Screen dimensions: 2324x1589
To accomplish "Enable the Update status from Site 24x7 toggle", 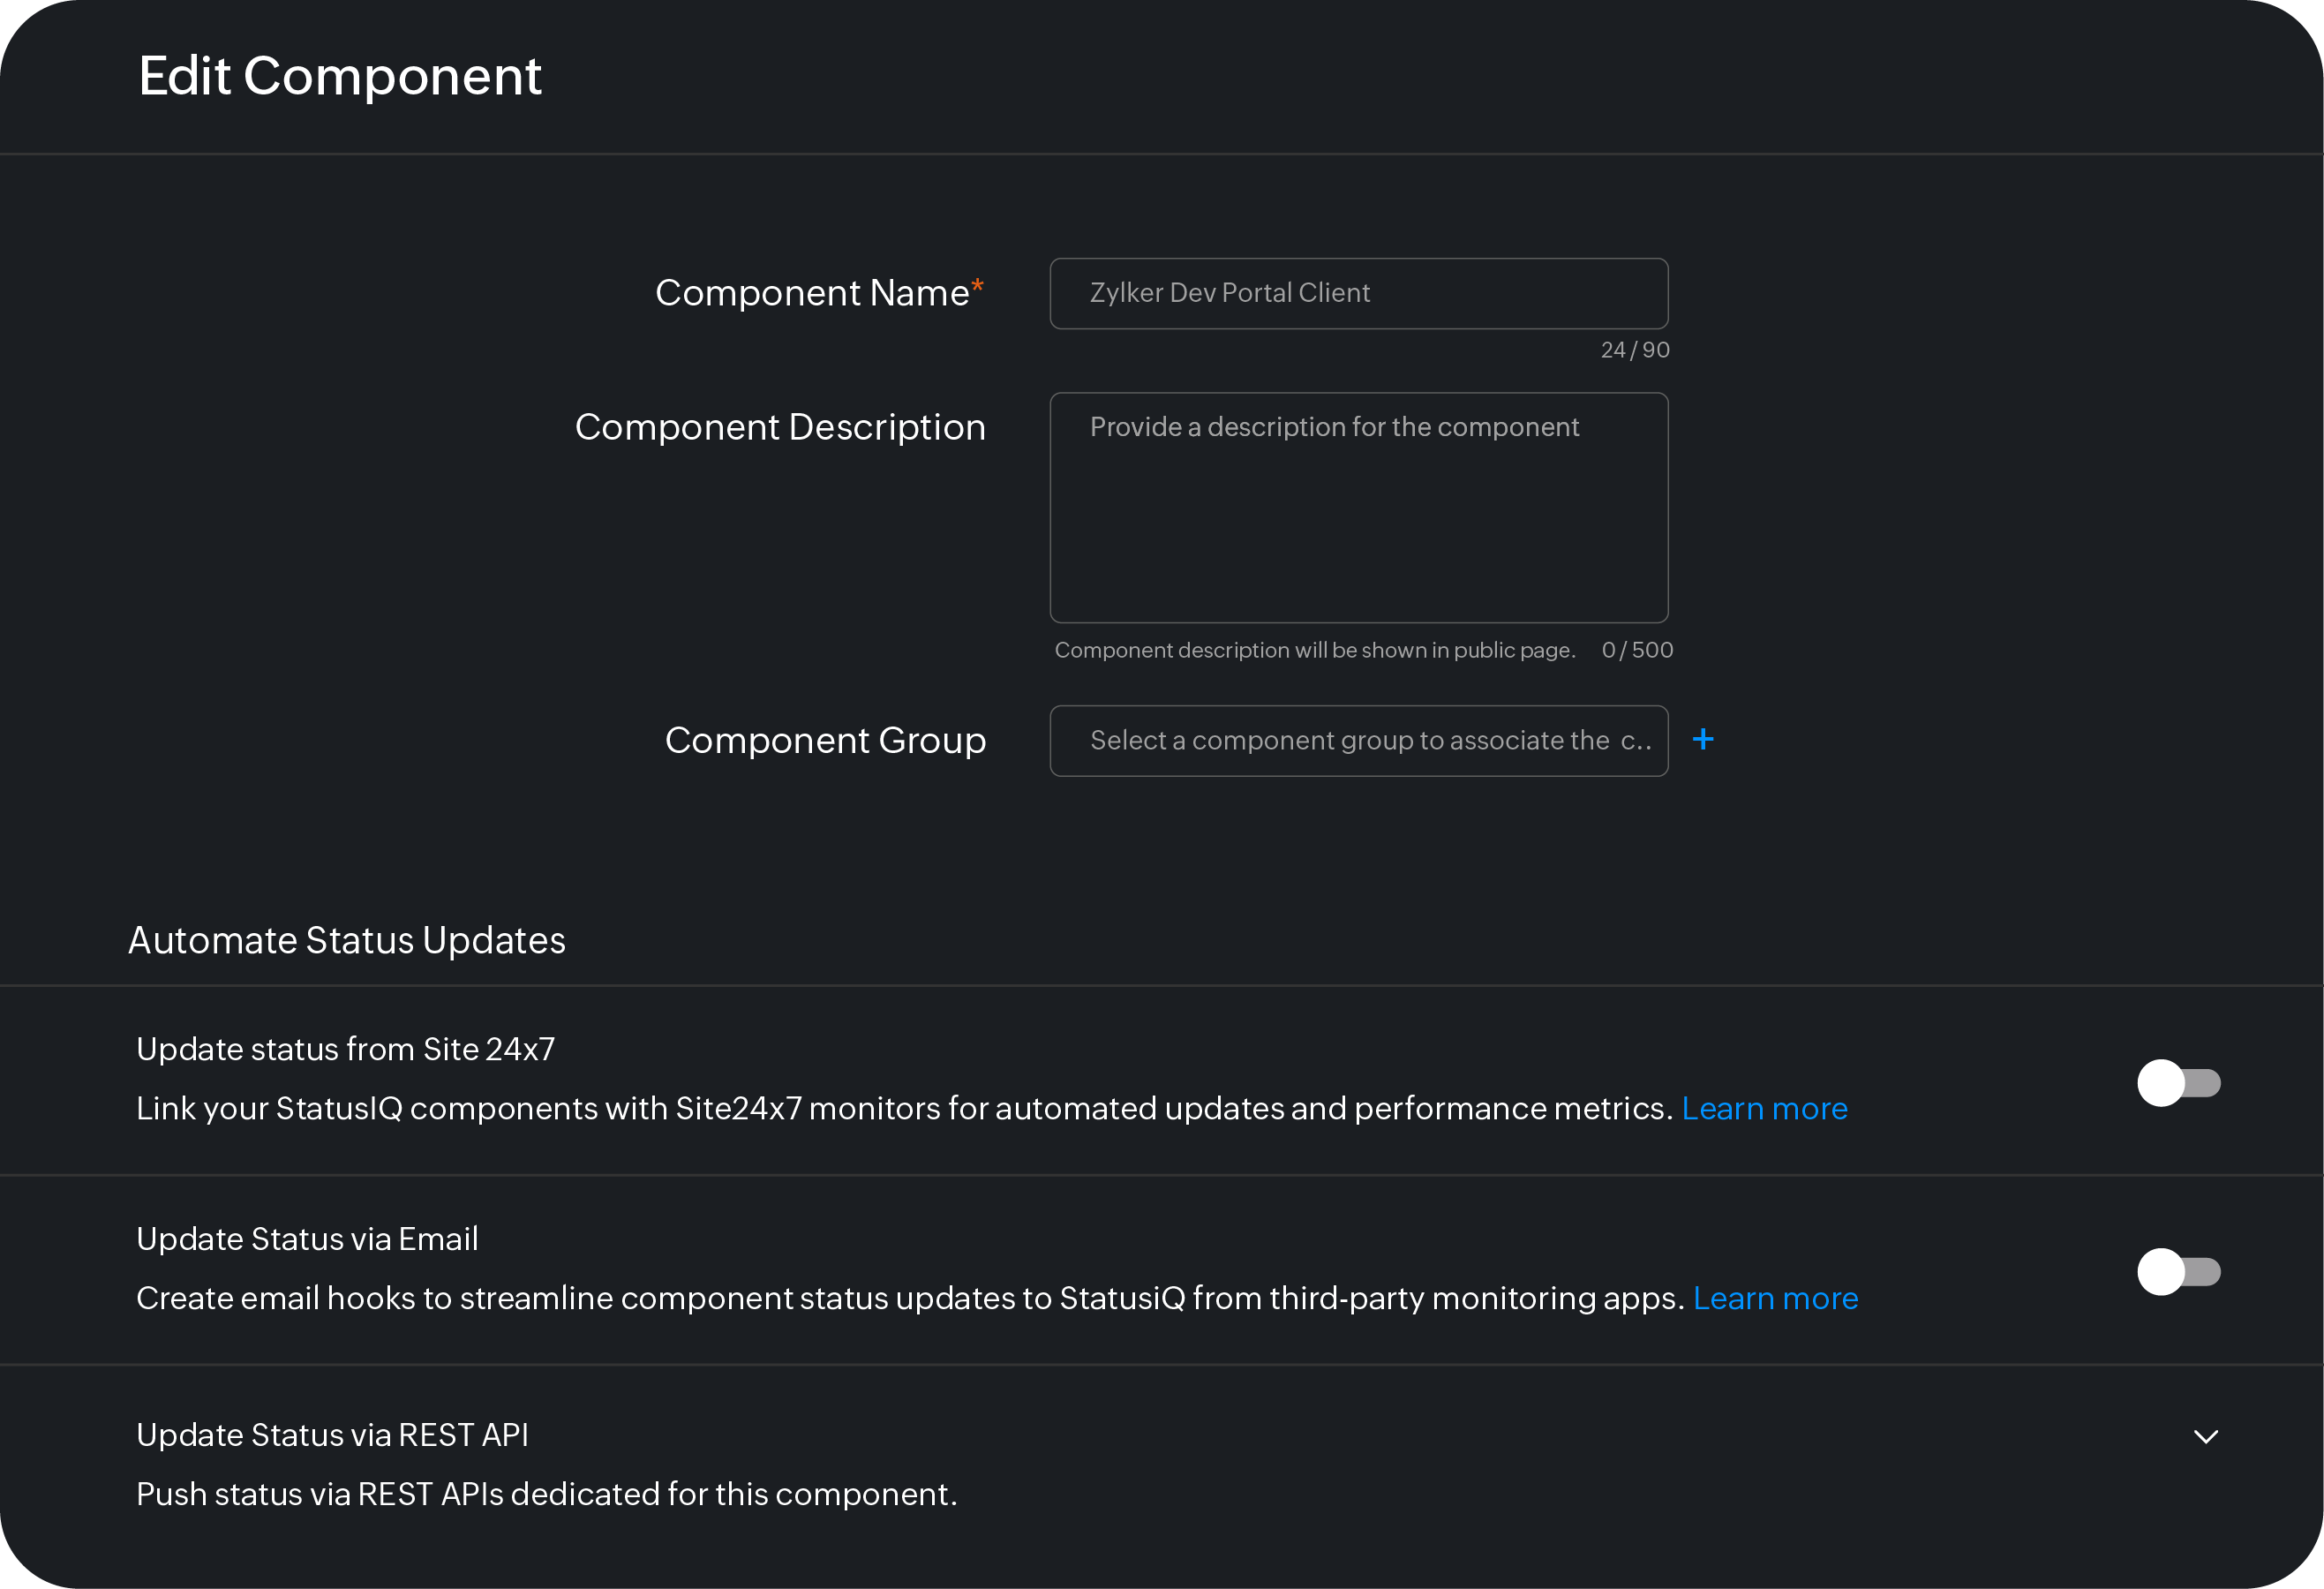I will [x=2180, y=1083].
